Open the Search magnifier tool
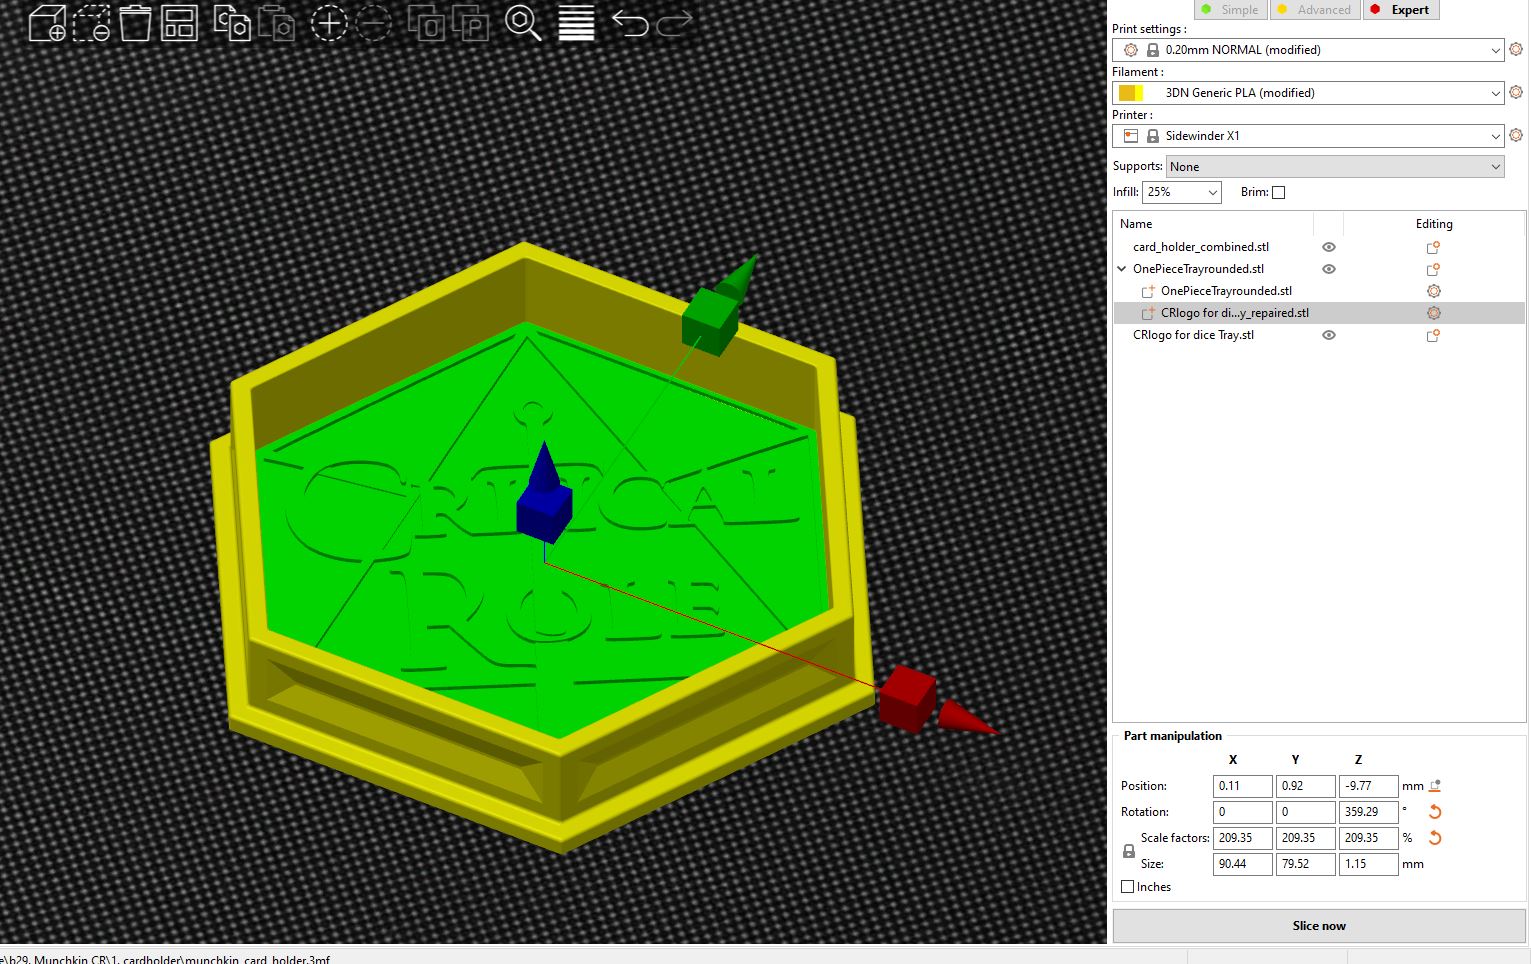The width and height of the screenshot is (1531, 964). pos(523,23)
